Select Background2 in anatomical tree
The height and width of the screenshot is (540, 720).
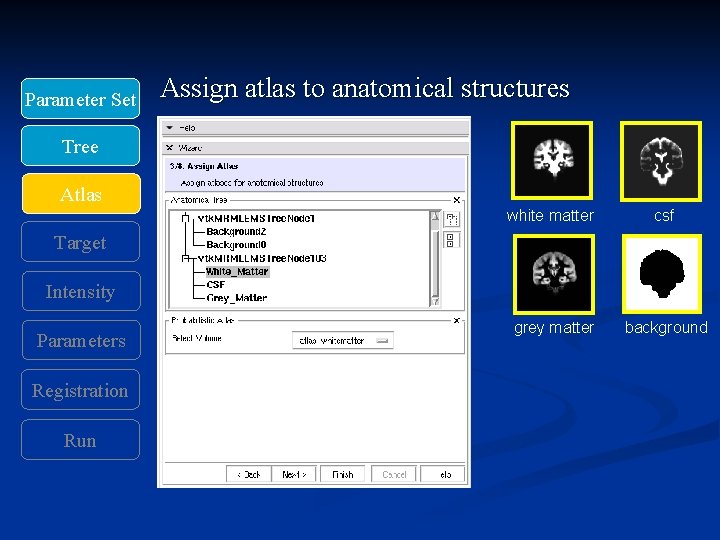pyautogui.click(x=236, y=231)
